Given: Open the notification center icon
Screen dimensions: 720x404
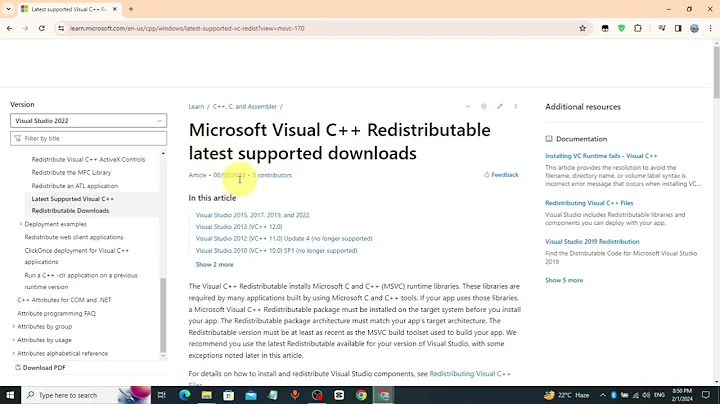Looking at the screenshot, I should (x=706, y=395).
